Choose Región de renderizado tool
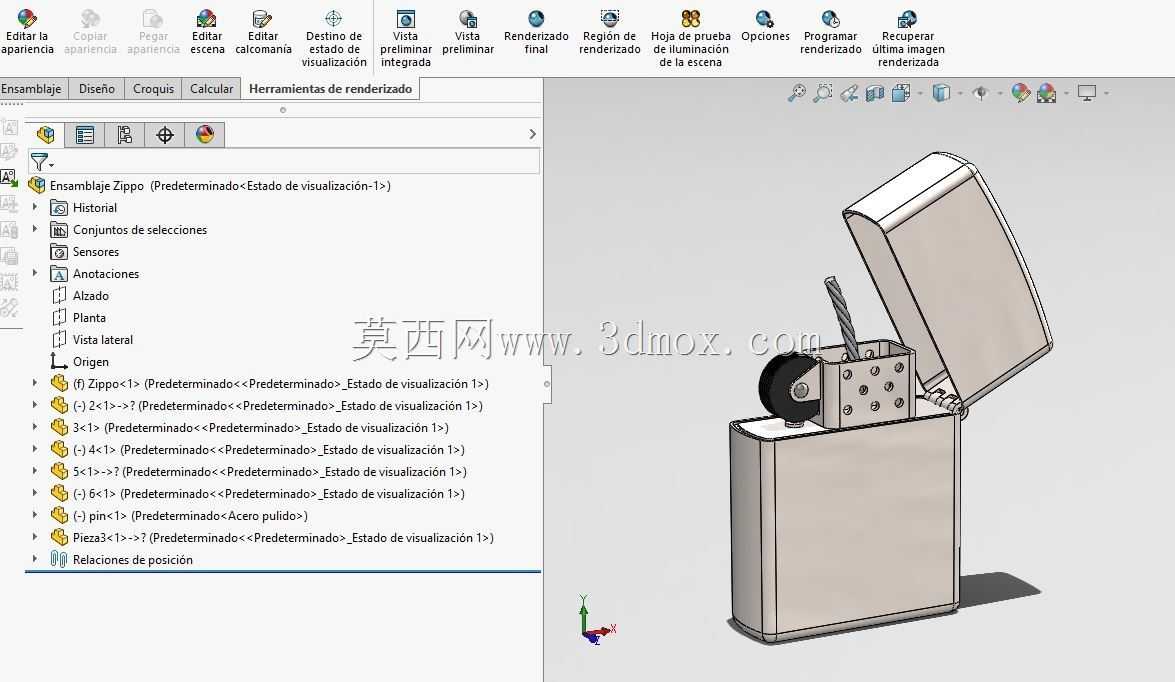The image size is (1175, 682). [609, 32]
